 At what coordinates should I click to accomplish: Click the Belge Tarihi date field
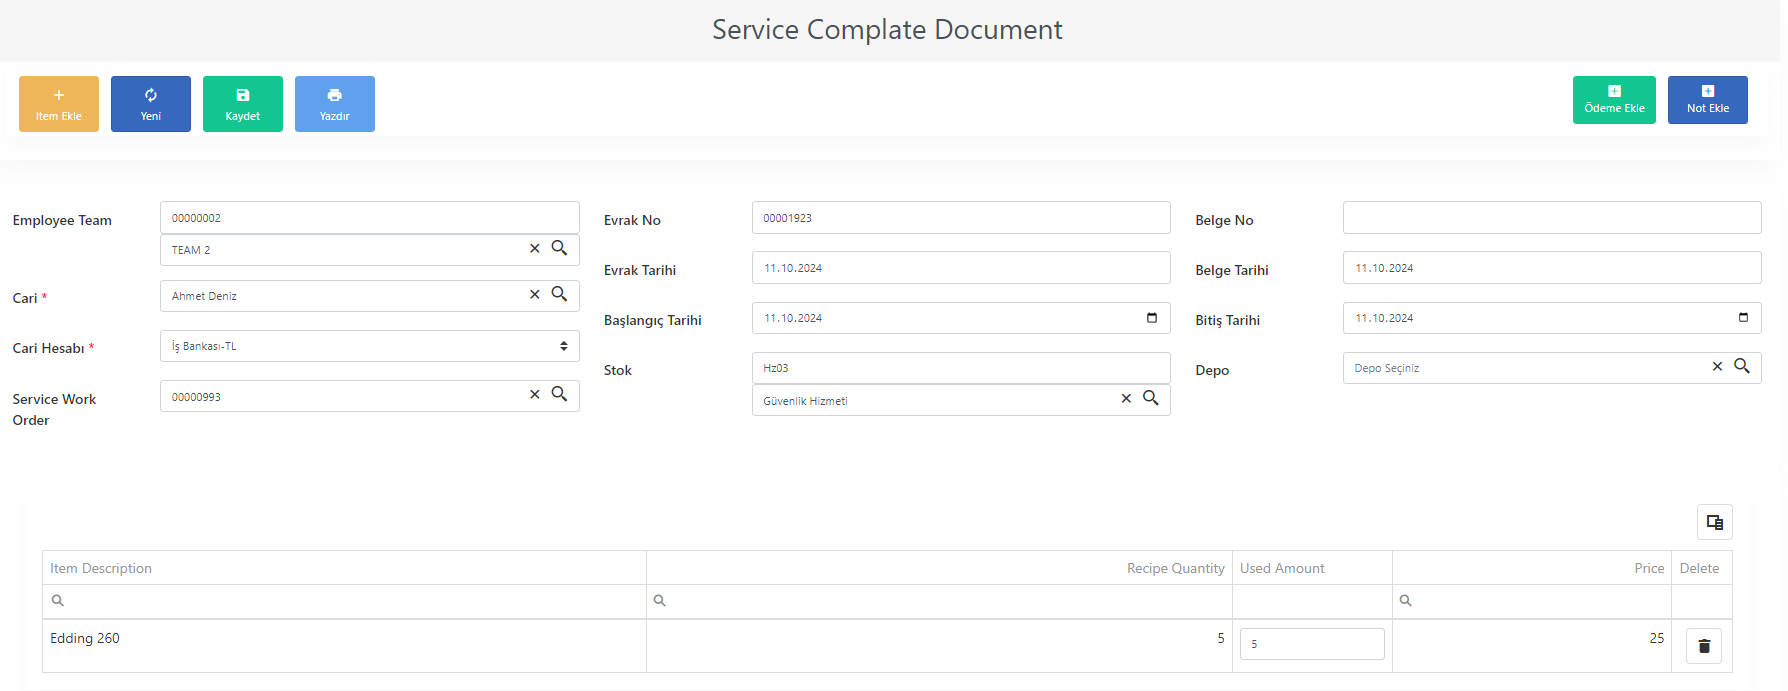tap(1552, 268)
